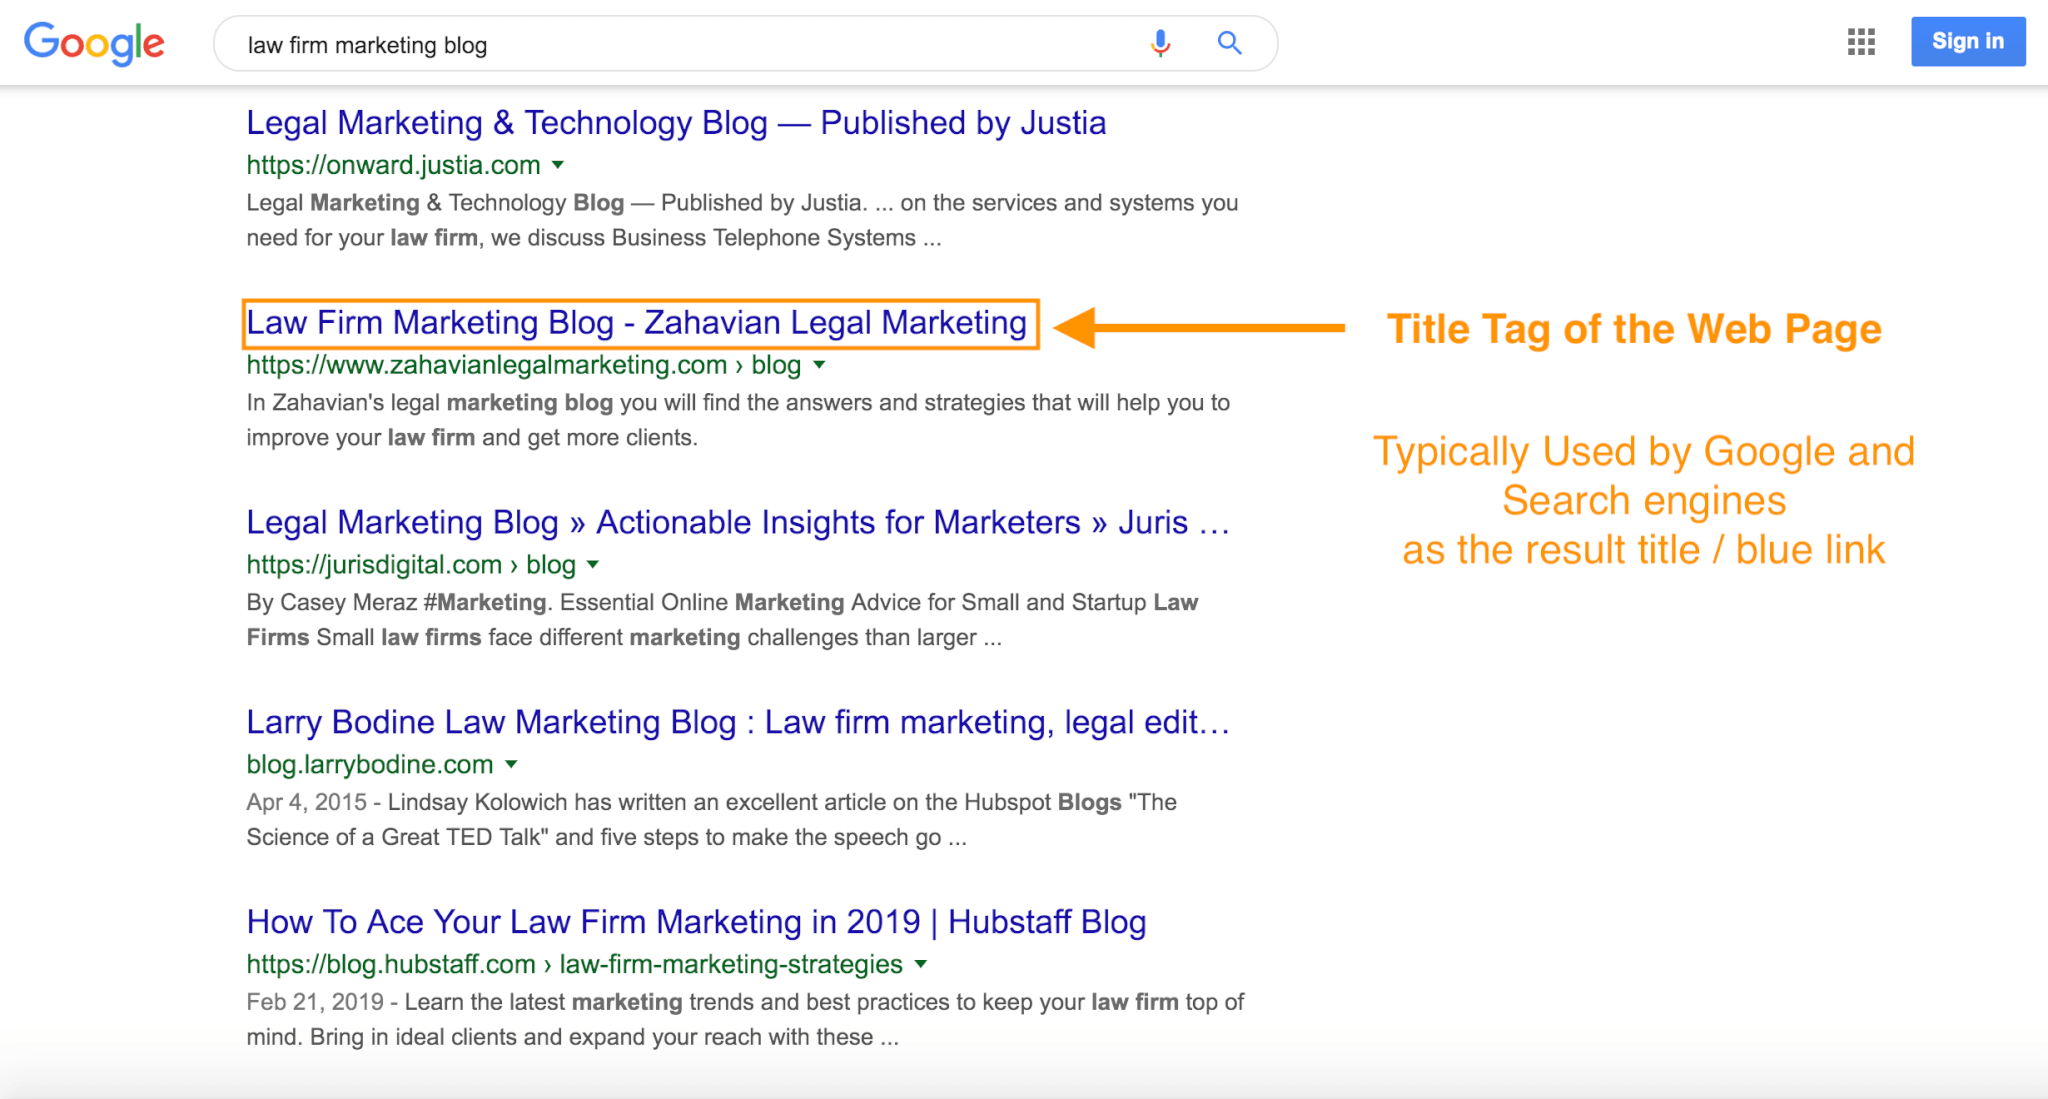Open Law Firm Marketing Blog Zahavian result
Screen dimensions: 2048x1099
[x=637, y=323]
